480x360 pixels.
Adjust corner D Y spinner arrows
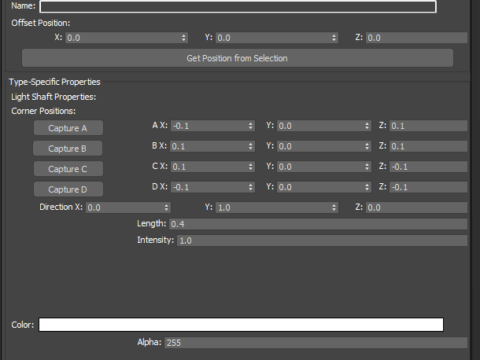(x=367, y=187)
